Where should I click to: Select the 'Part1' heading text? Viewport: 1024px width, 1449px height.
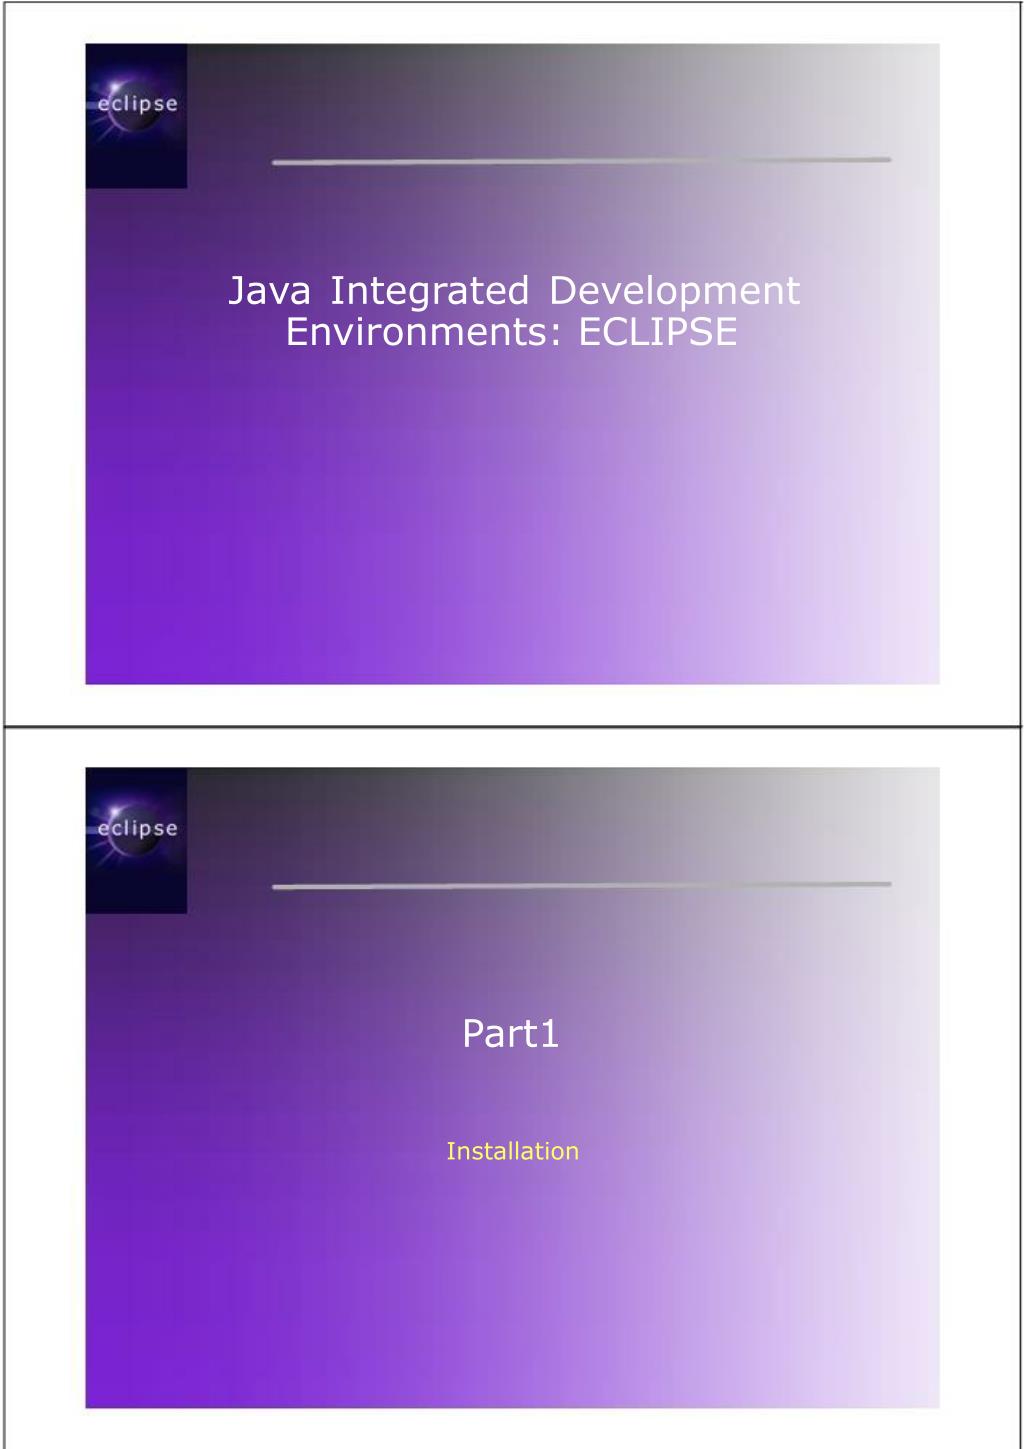coord(511,1033)
